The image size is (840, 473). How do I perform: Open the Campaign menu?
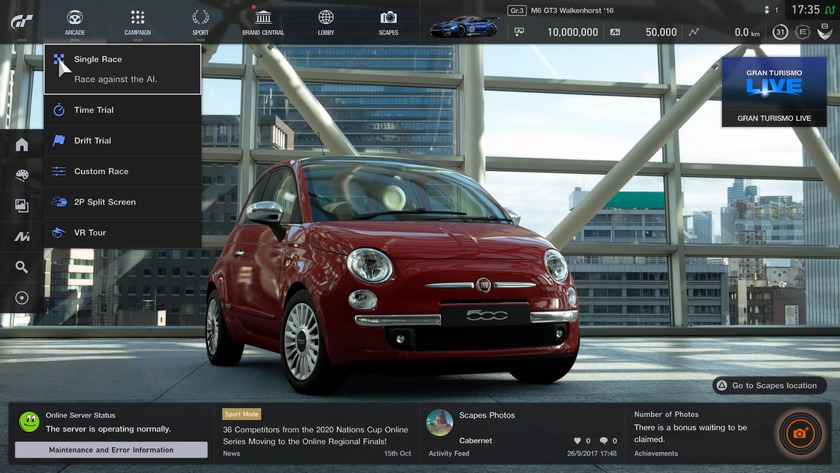click(138, 22)
